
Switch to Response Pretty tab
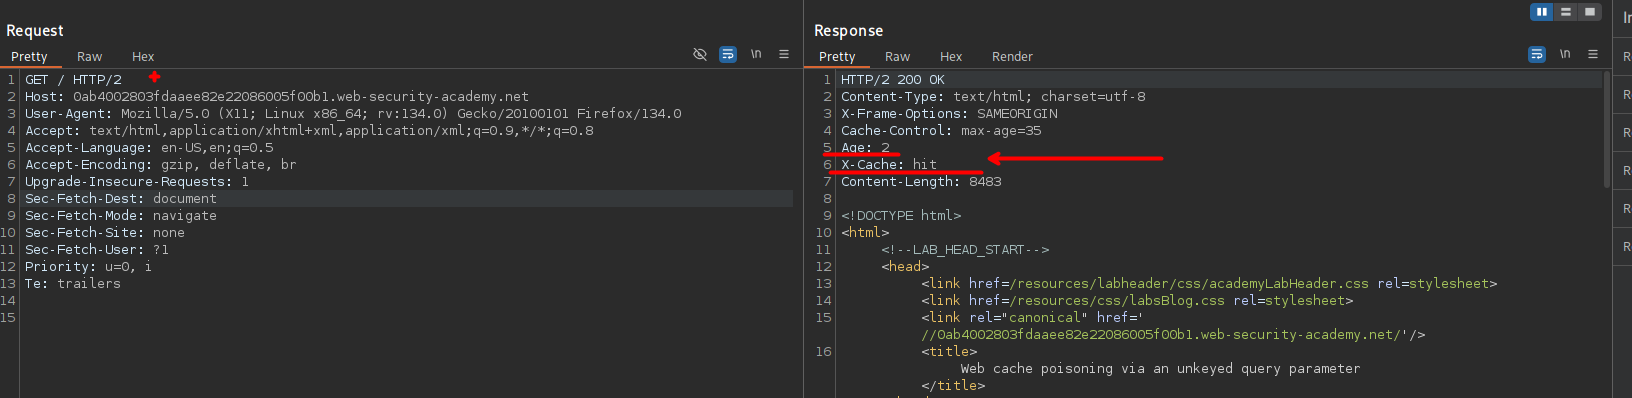point(837,57)
